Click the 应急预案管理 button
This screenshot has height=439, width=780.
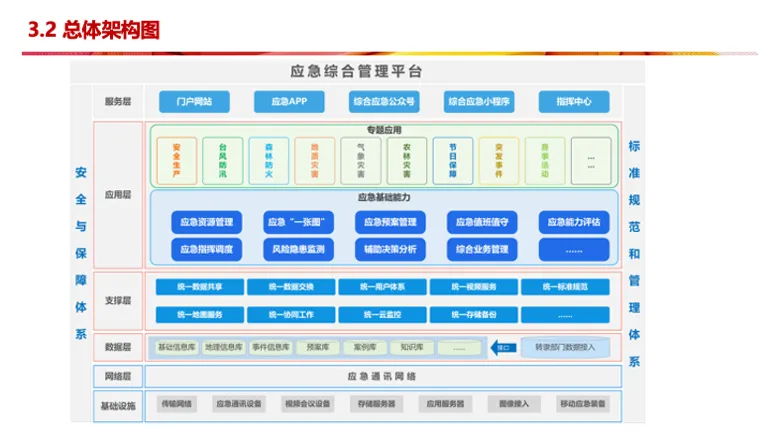[x=390, y=222]
